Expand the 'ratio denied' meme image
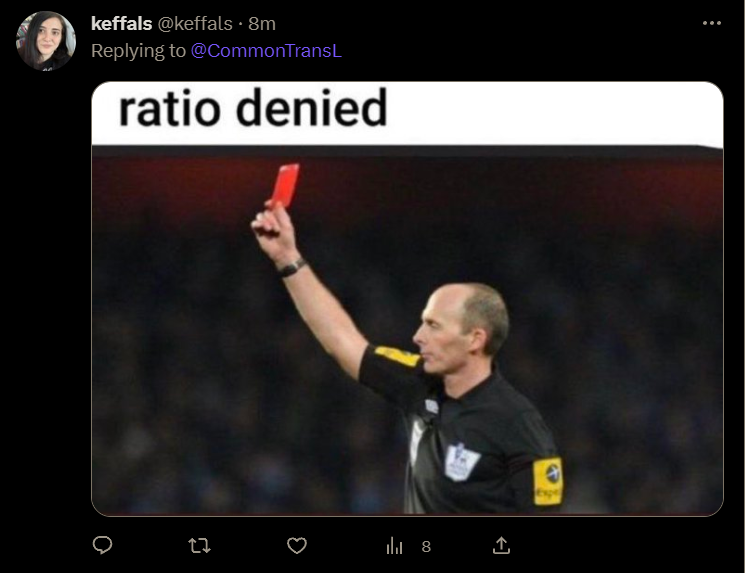Image resolution: width=745 pixels, height=573 pixels. (x=407, y=298)
